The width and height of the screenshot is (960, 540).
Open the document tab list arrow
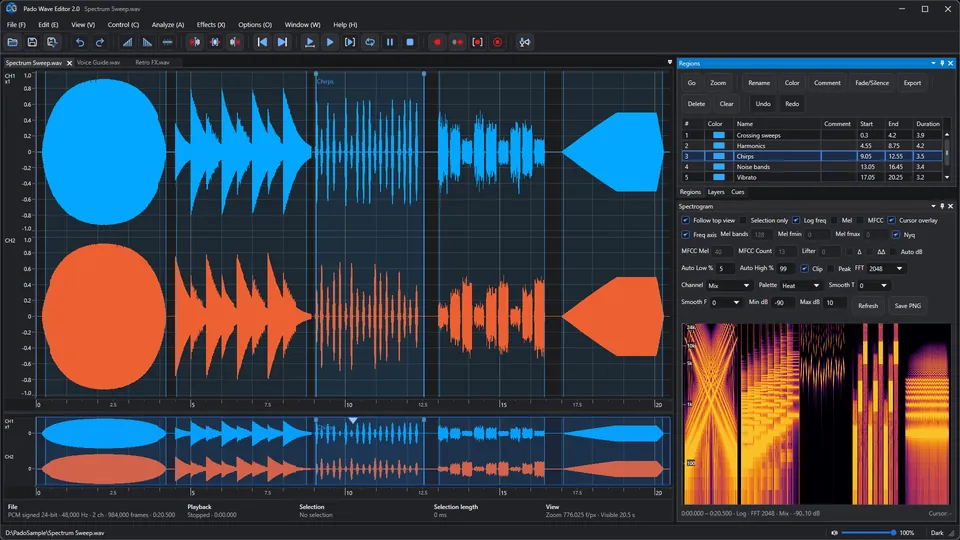[669, 62]
